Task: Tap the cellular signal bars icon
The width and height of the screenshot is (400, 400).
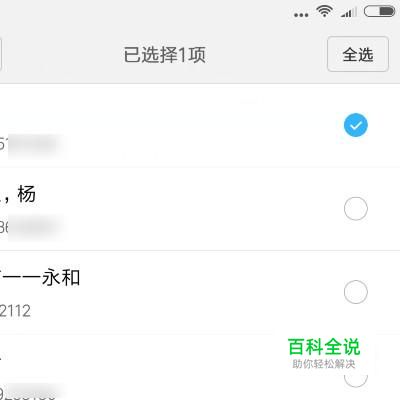Action: pos(348,12)
